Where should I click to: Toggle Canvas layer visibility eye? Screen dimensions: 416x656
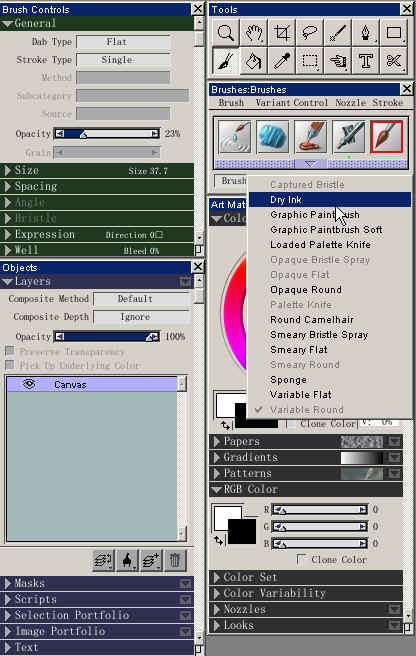pos(28,384)
